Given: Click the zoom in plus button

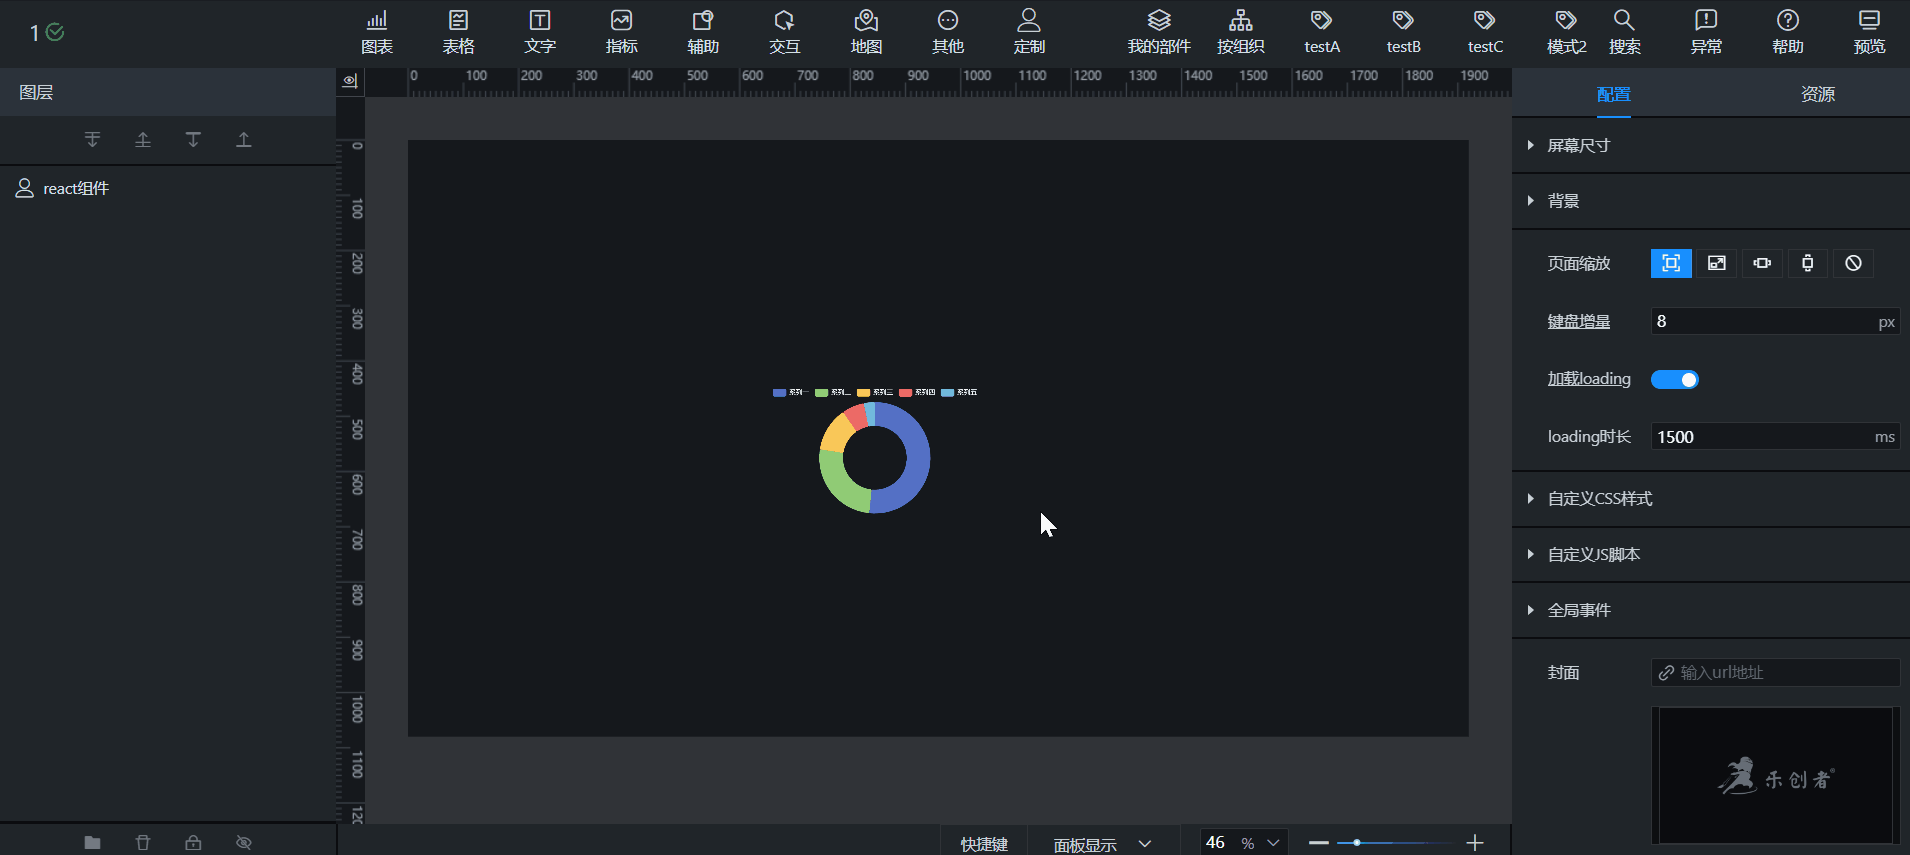Looking at the screenshot, I should [x=1475, y=843].
